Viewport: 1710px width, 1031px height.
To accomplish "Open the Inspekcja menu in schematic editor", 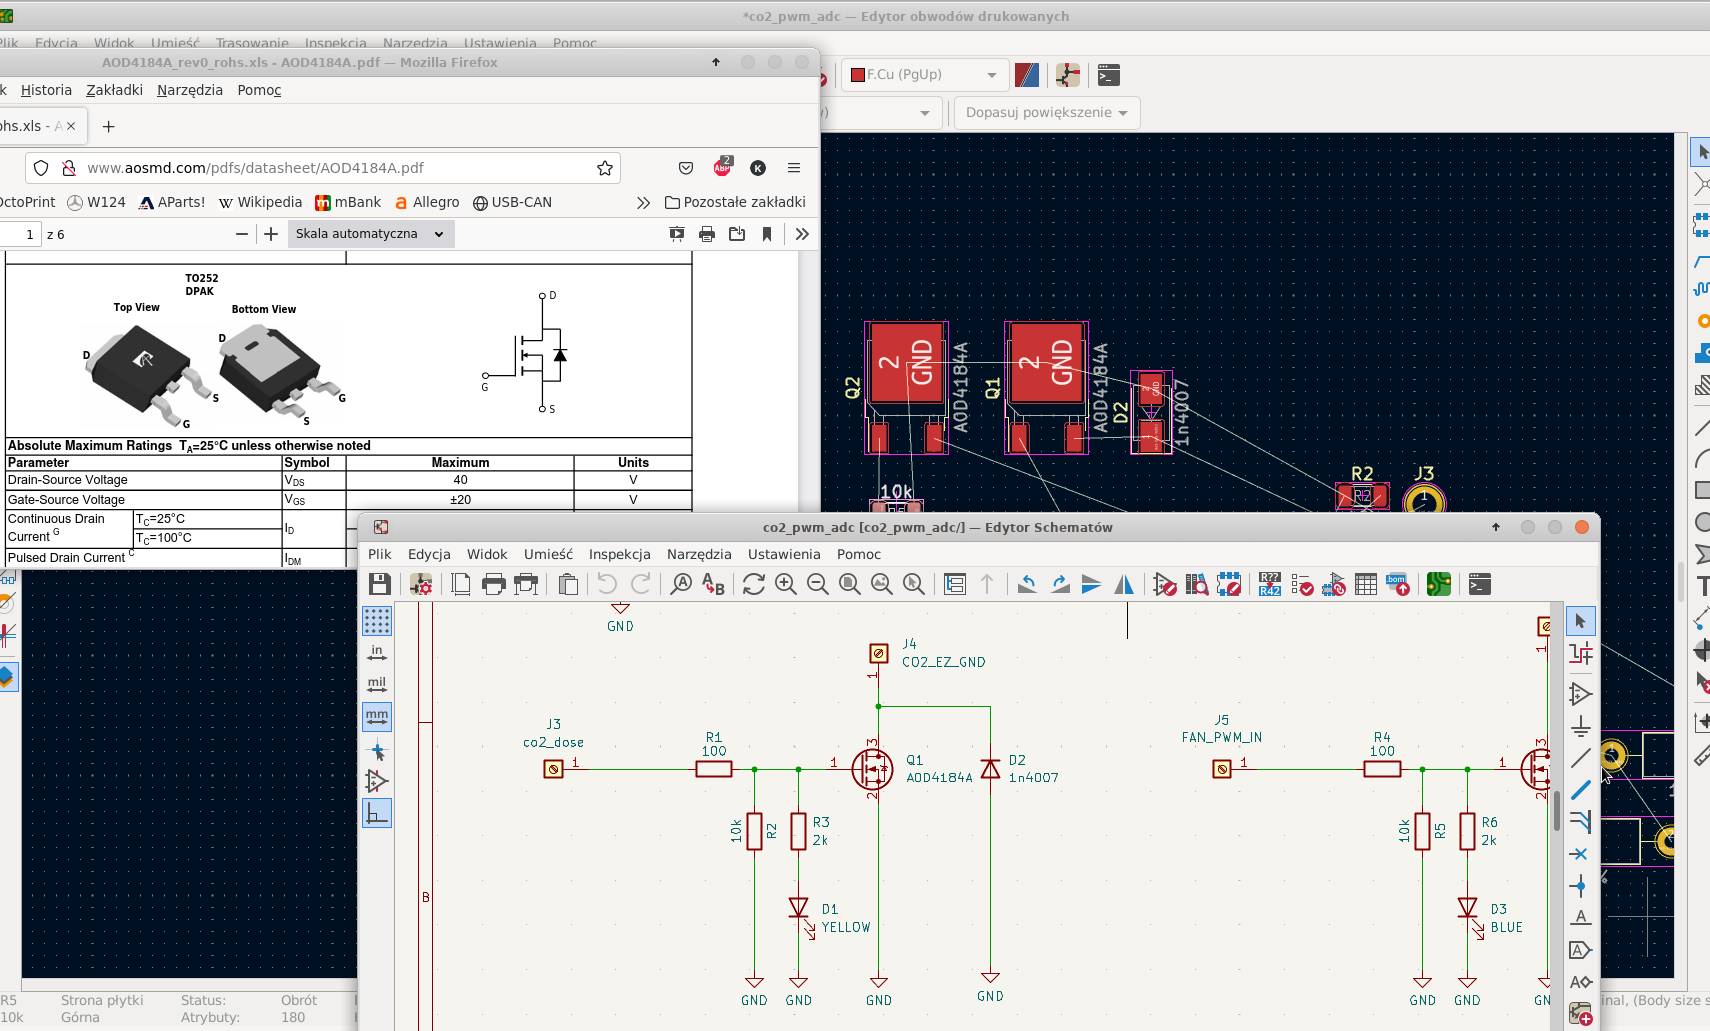I will (619, 554).
